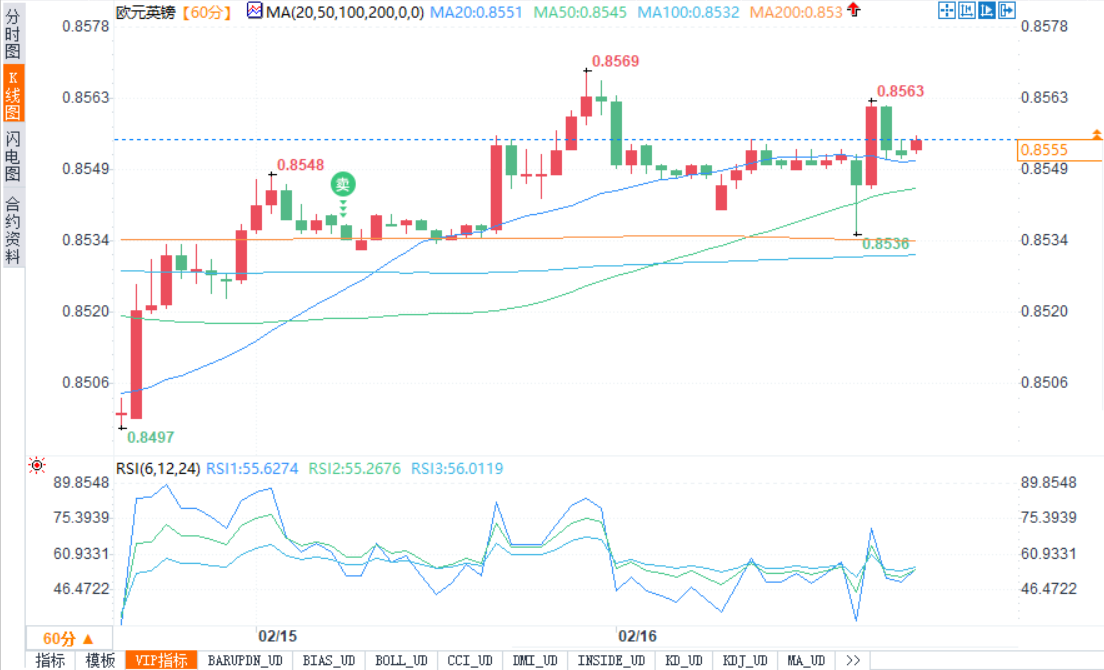Click the MA100:0.8532 value
Viewport: 1104px width, 670px height.
tap(689, 12)
